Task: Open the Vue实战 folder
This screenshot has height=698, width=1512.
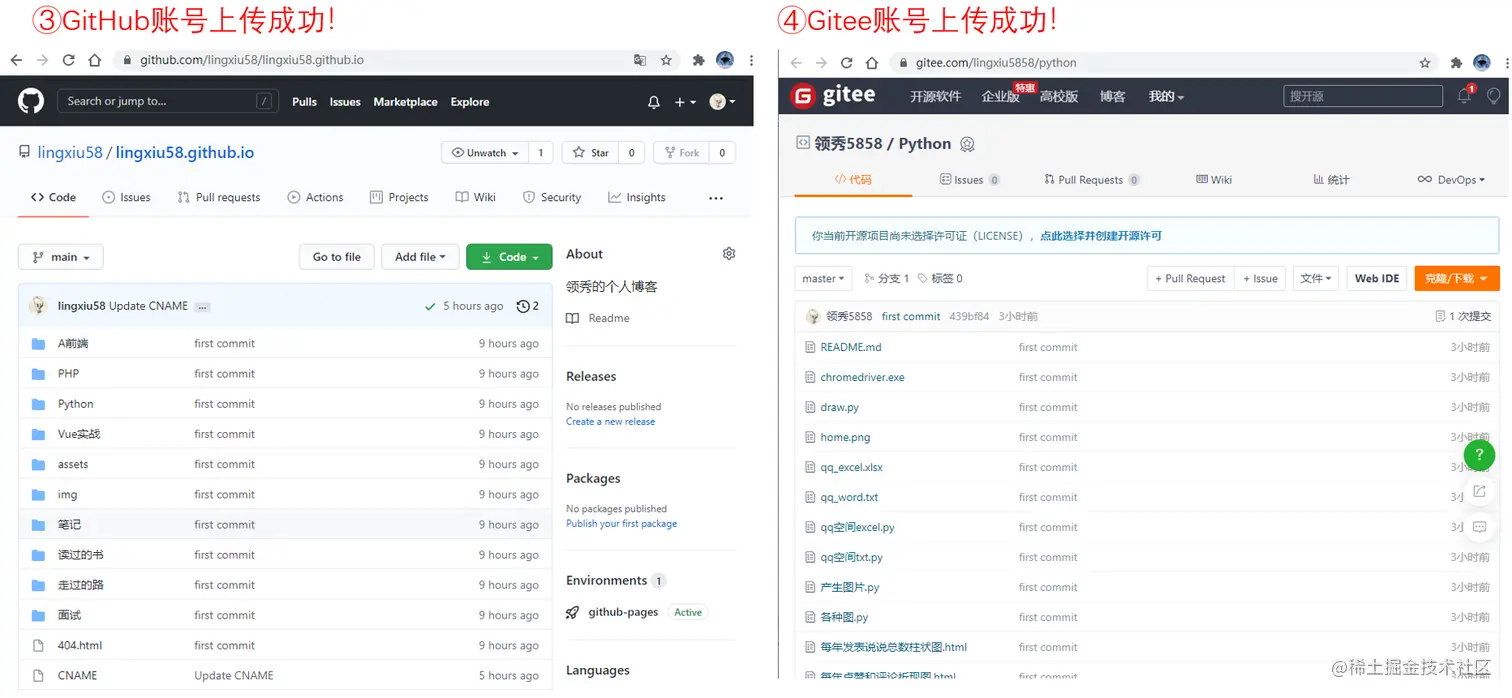Action: pyautogui.click(x=79, y=434)
